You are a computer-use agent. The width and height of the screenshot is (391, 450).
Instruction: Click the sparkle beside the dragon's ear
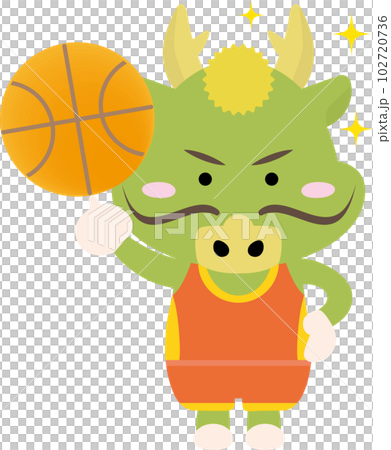point(356,129)
